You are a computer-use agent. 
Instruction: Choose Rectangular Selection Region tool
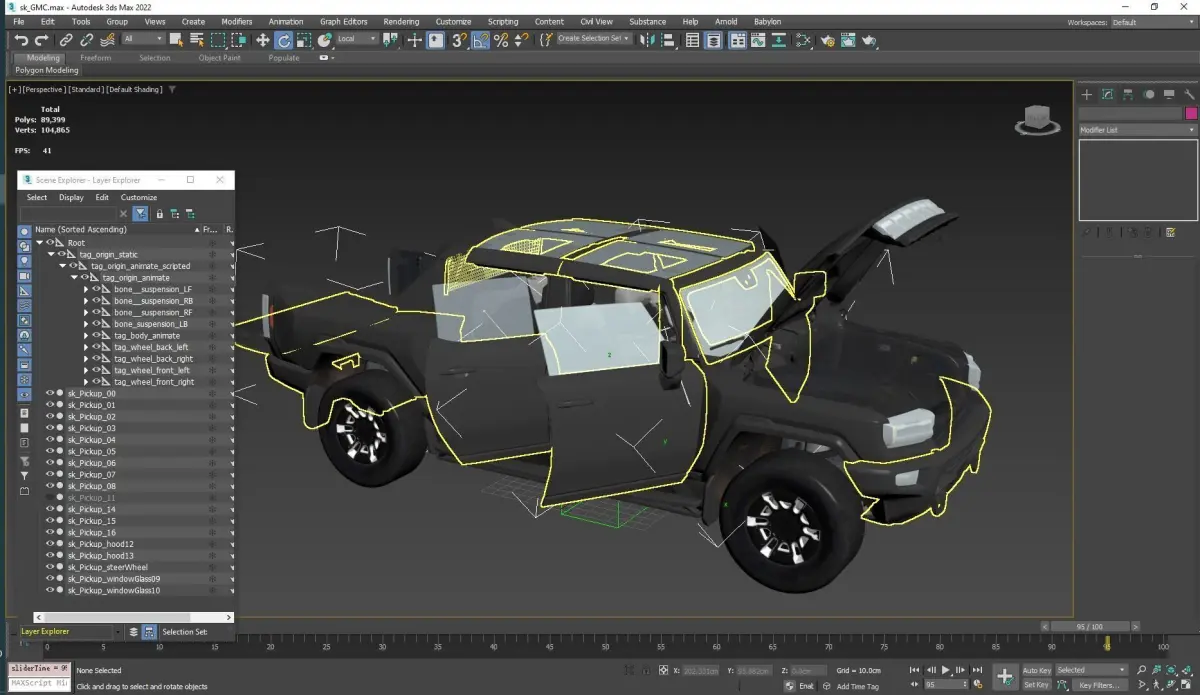217,40
